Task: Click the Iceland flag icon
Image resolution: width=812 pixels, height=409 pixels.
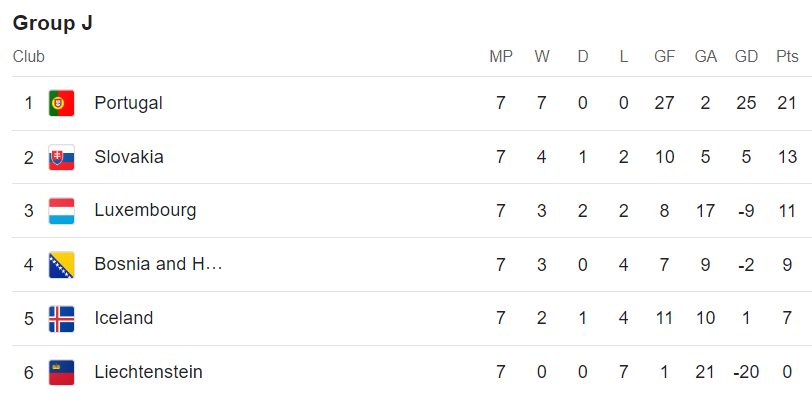Action: coord(61,319)
